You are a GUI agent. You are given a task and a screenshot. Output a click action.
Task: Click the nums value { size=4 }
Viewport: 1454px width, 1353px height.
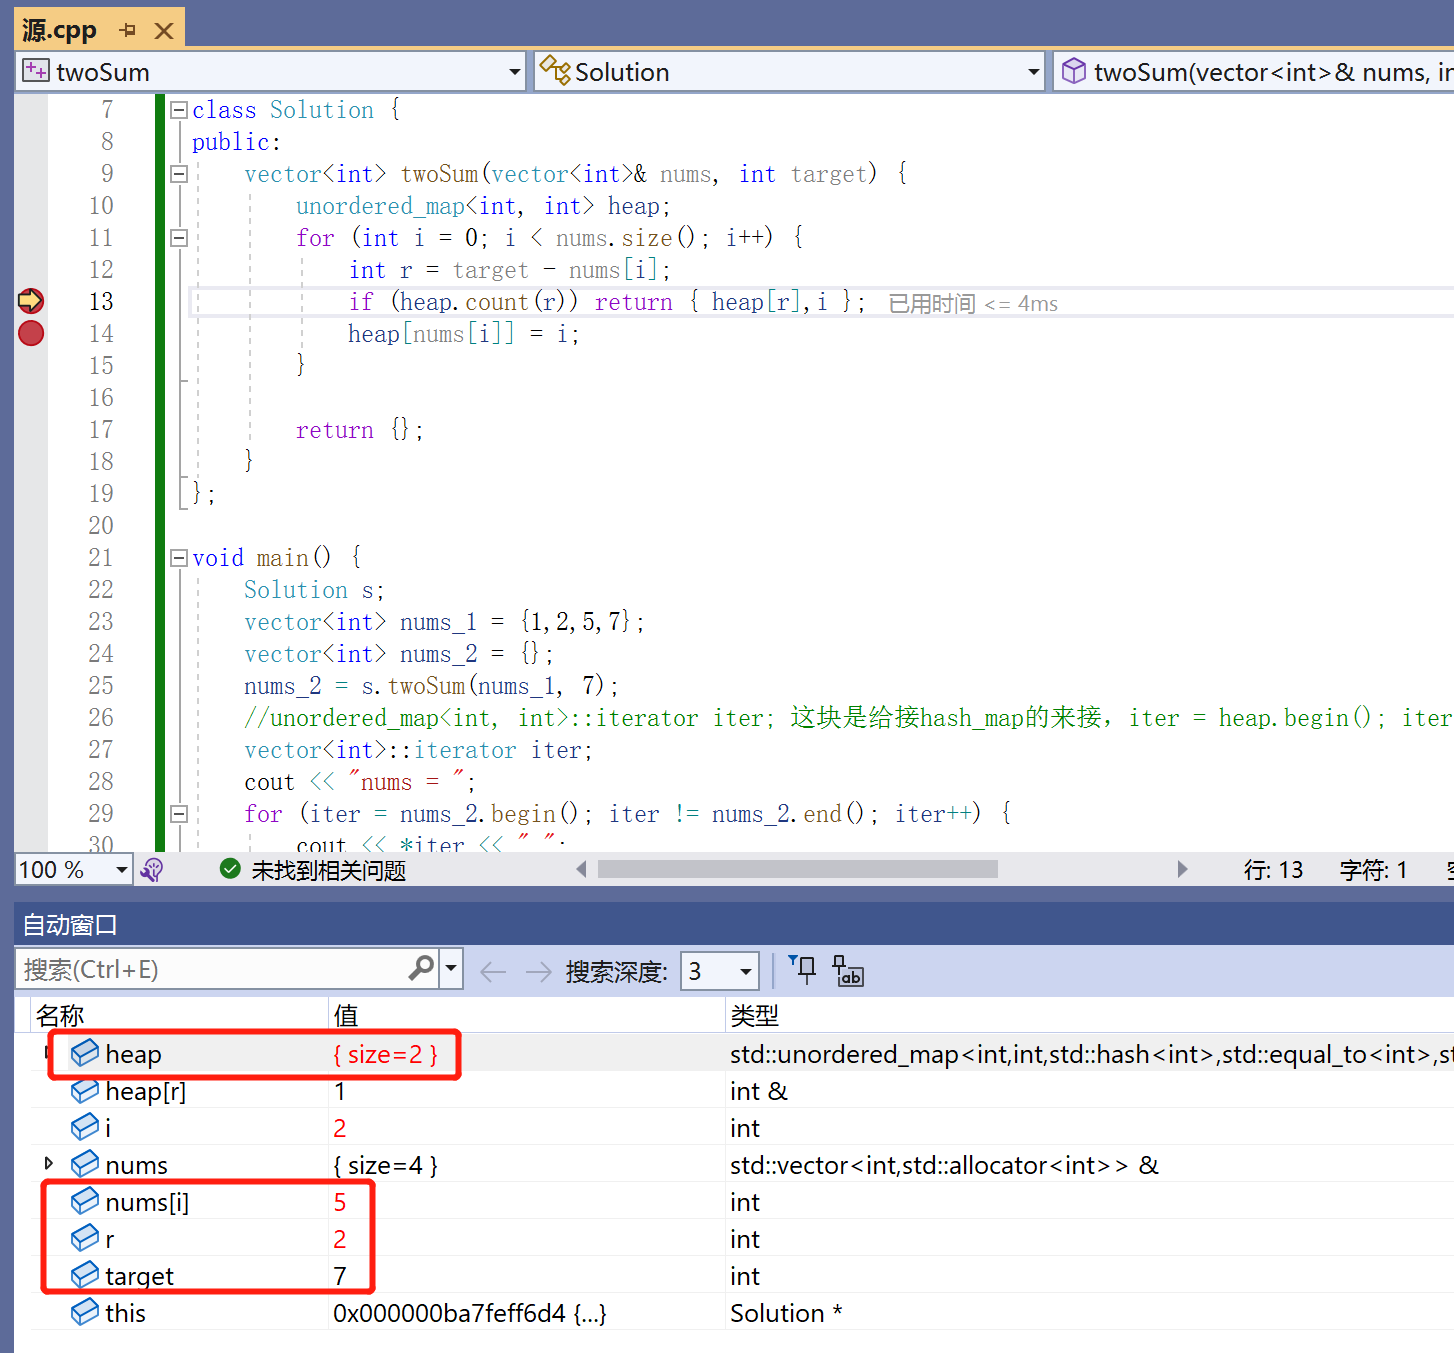point(386,1165)
